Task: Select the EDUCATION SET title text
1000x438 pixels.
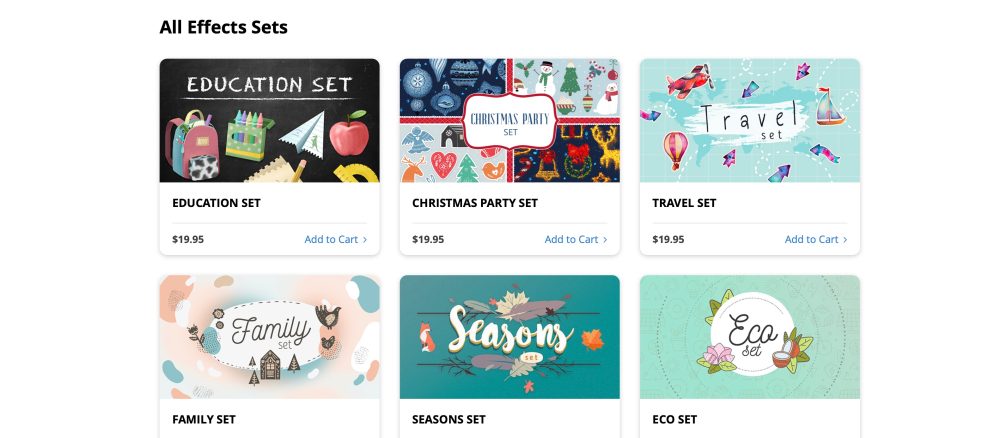Action: [x=216, y=203]
